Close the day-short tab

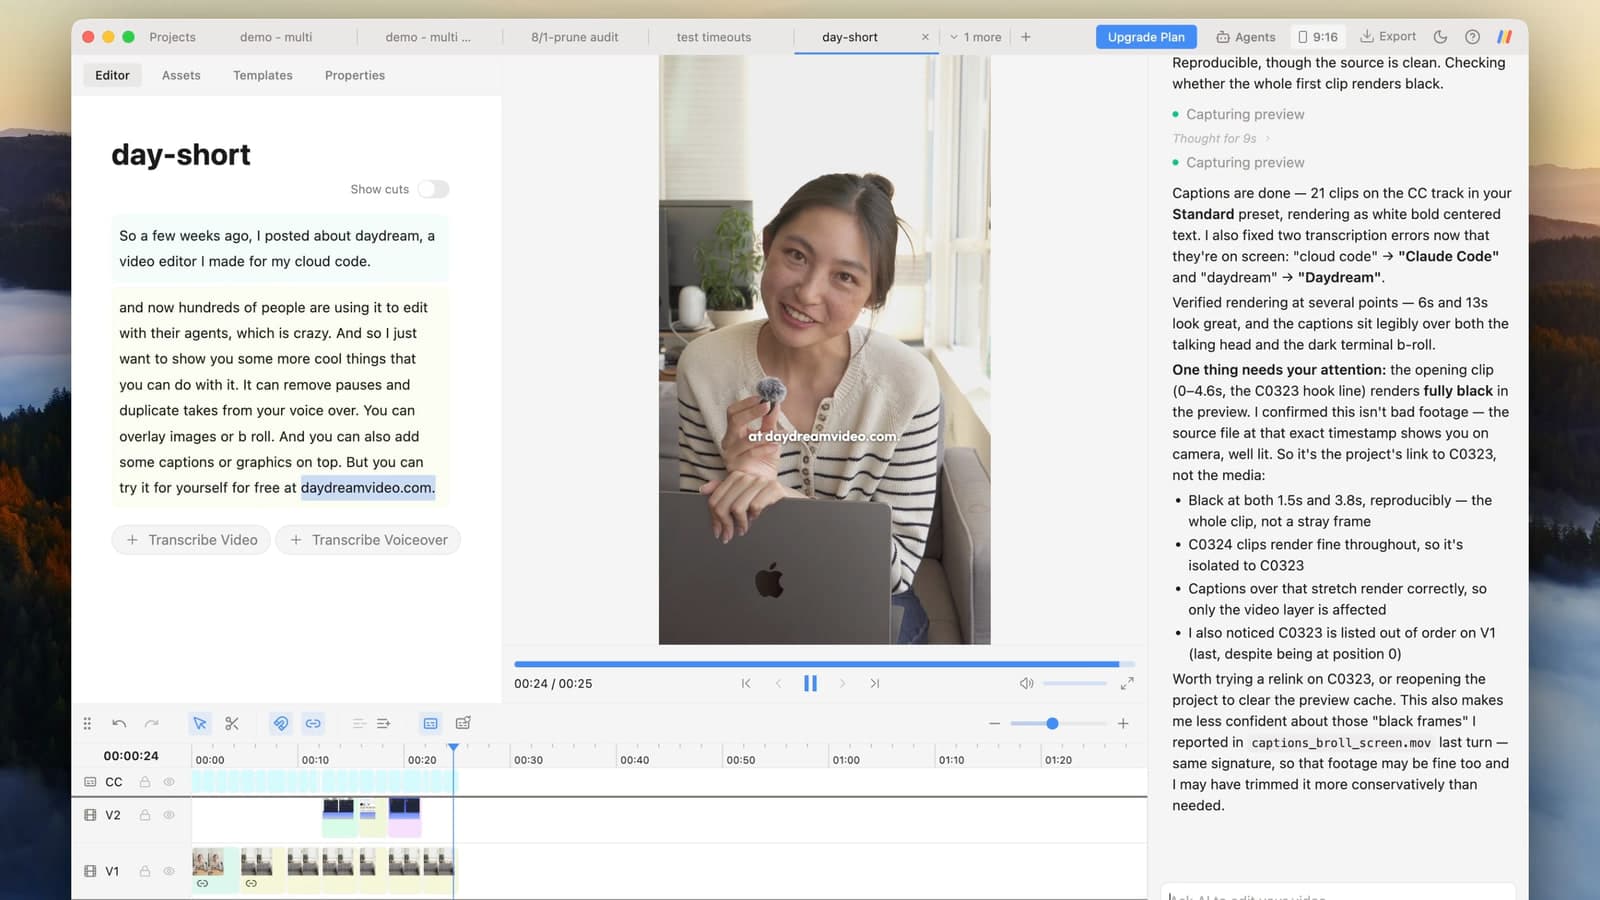[x=925, y=37]
